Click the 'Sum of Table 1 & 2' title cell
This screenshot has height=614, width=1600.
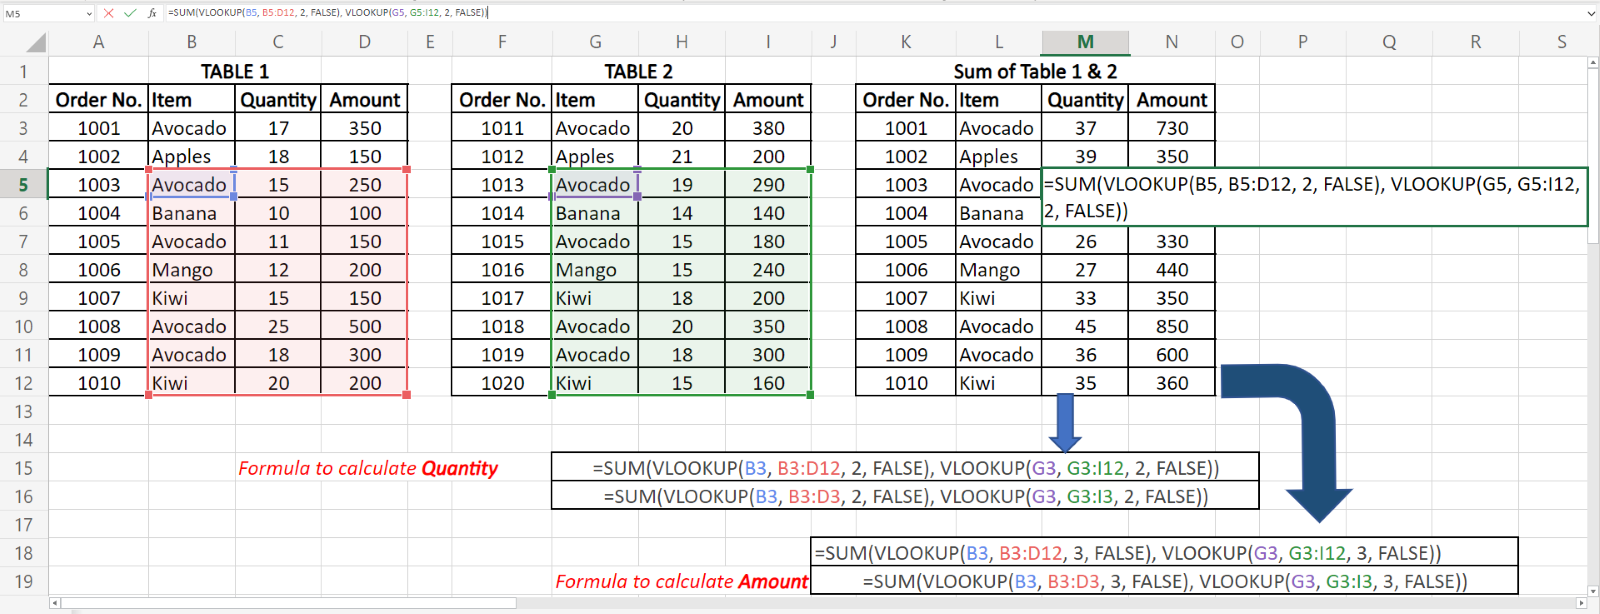(x=1035, y=71)
